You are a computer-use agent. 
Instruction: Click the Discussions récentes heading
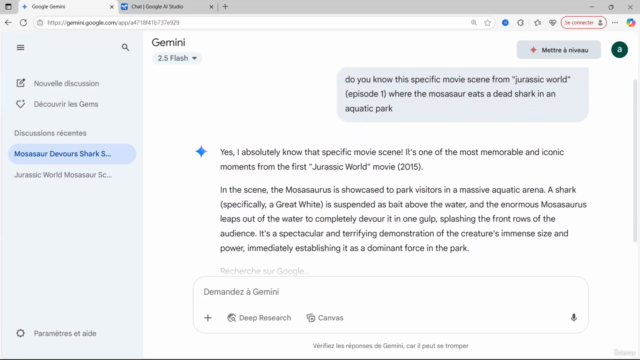50,133
